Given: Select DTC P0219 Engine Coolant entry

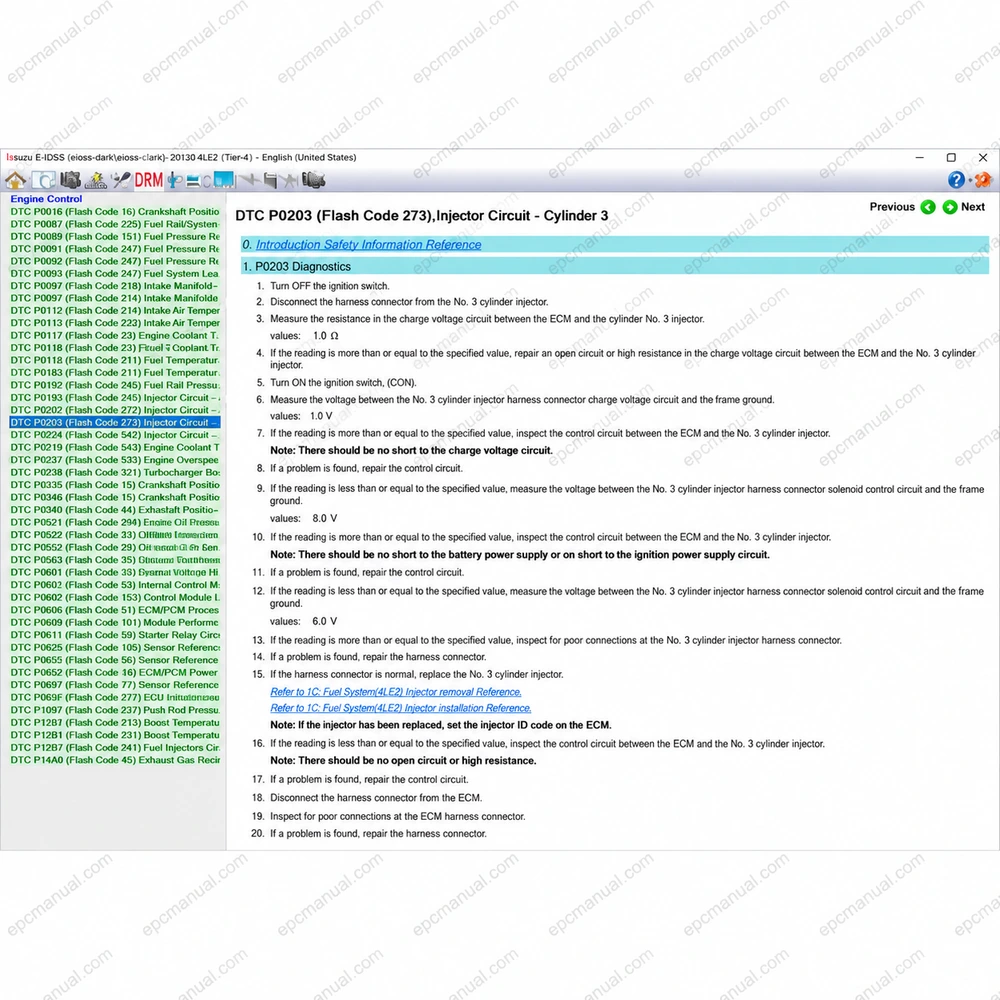Looking at the screenshot, I should click(x=115, y=448).
